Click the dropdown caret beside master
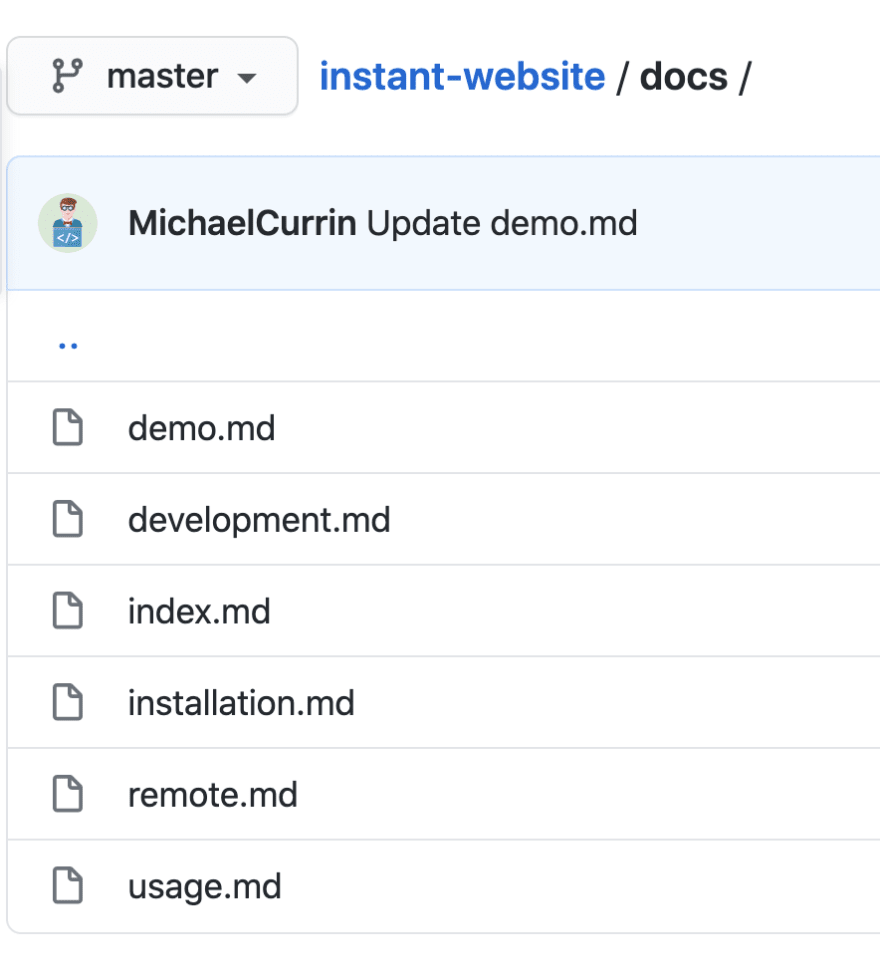This screenshot has width=880, height=978. pos(247,79)
